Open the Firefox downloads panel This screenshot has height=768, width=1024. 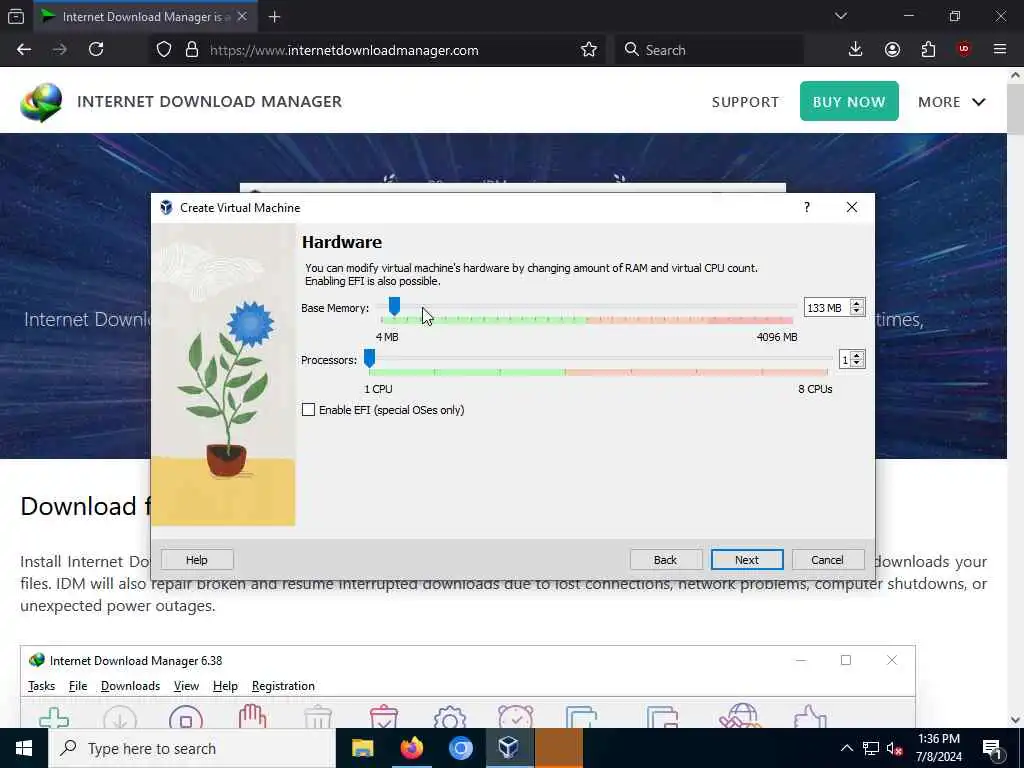click(x=856, y=50)
